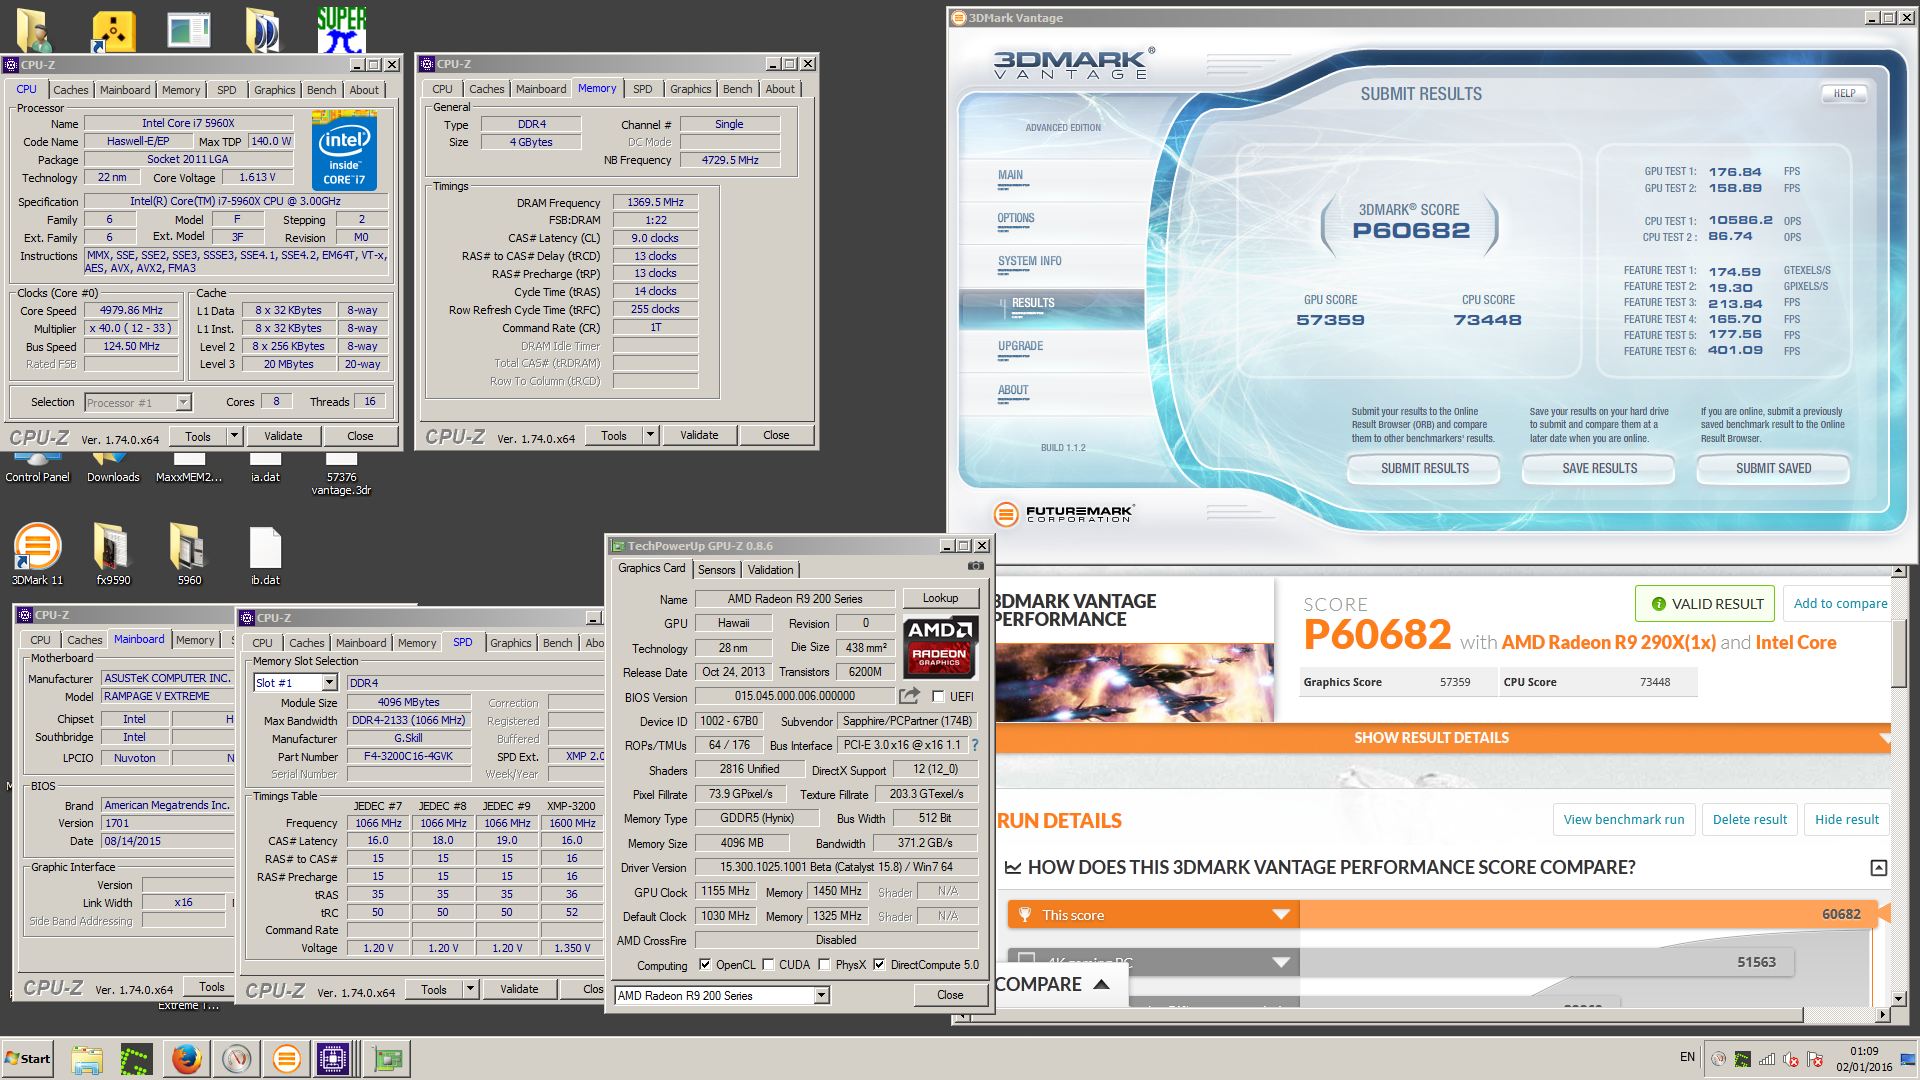Click PCI-E bus interface question mark
This screenshot has height=1080, width=1920.
click(x=975, y=745)
